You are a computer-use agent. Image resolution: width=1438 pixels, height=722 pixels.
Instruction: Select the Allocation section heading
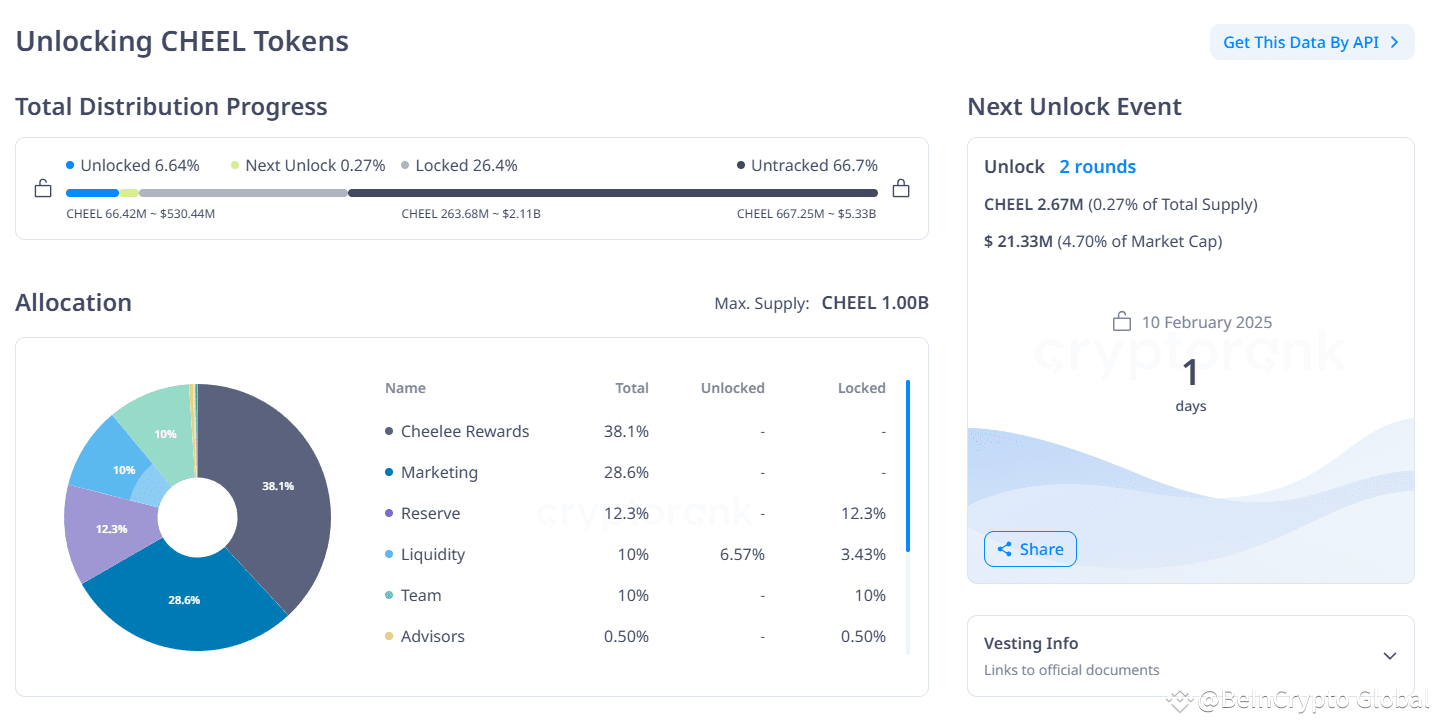click(x=73, y=302)
